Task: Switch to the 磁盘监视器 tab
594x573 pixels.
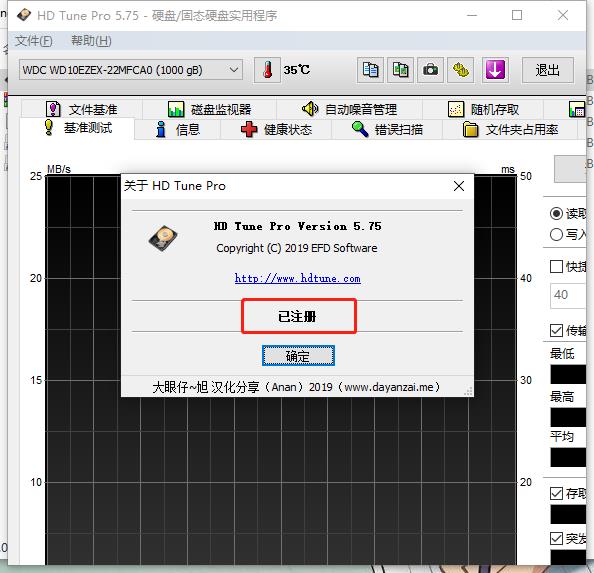Action: coord(209,109)
